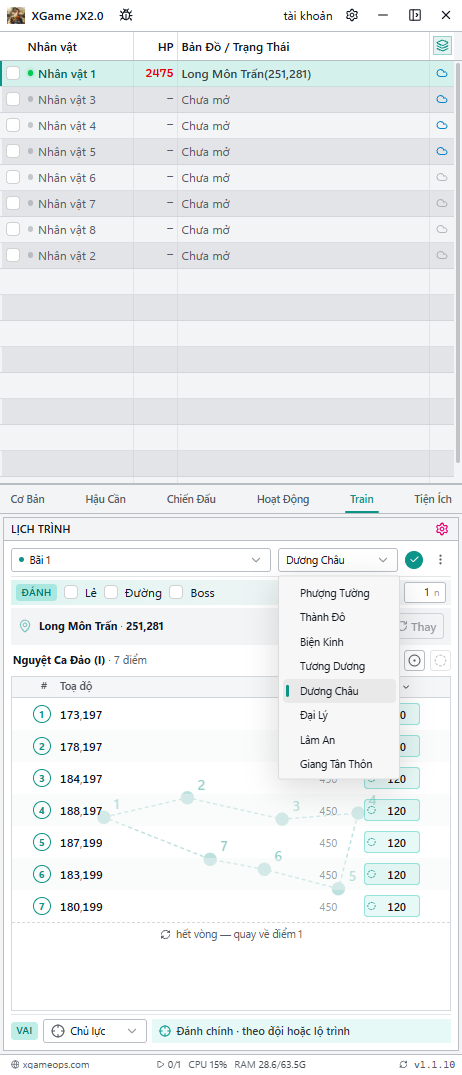
Task: Check the box for Nhân vật 1
Action: (x=13, y=73)
